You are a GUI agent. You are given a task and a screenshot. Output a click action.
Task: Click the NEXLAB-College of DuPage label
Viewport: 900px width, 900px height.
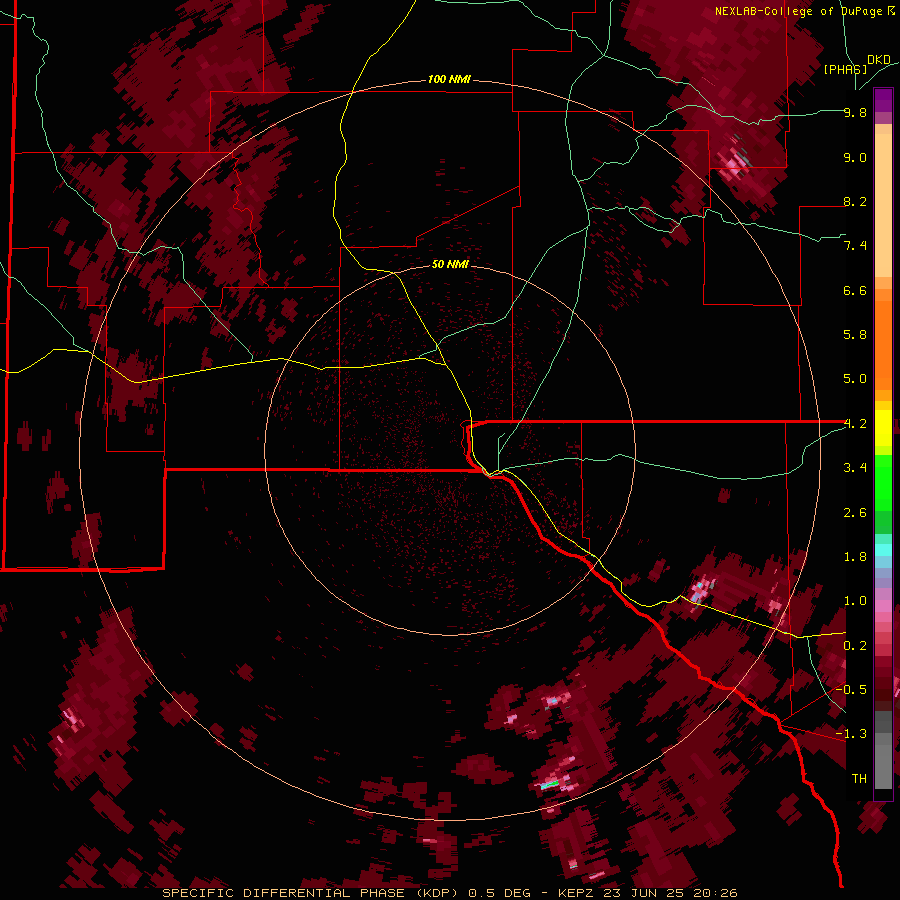799,11
